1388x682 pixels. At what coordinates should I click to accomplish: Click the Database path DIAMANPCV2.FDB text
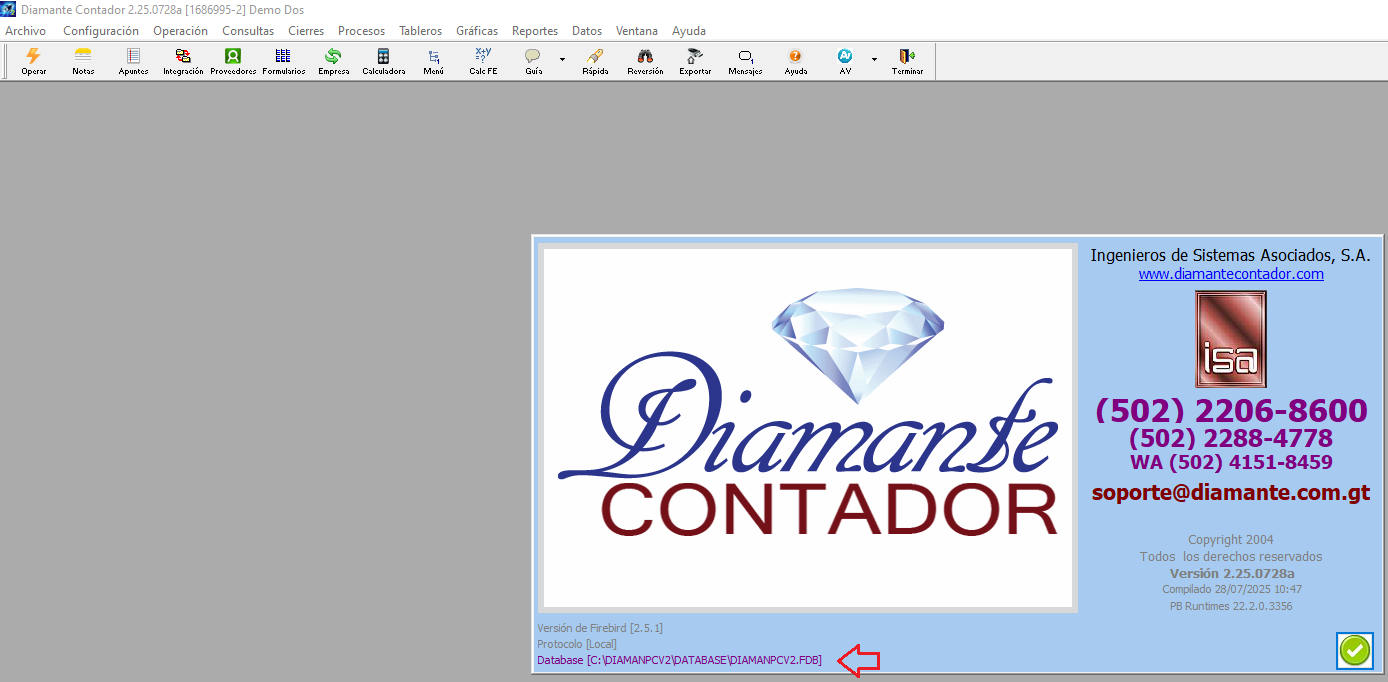click(x=679, y=661)
